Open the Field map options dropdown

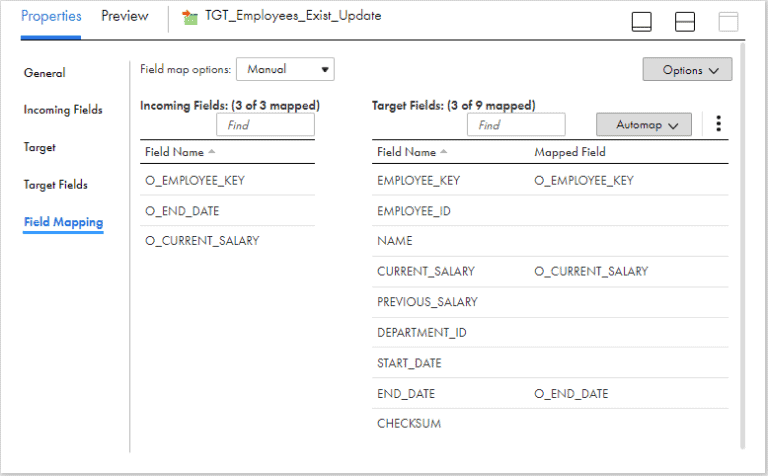coord(284,69)
